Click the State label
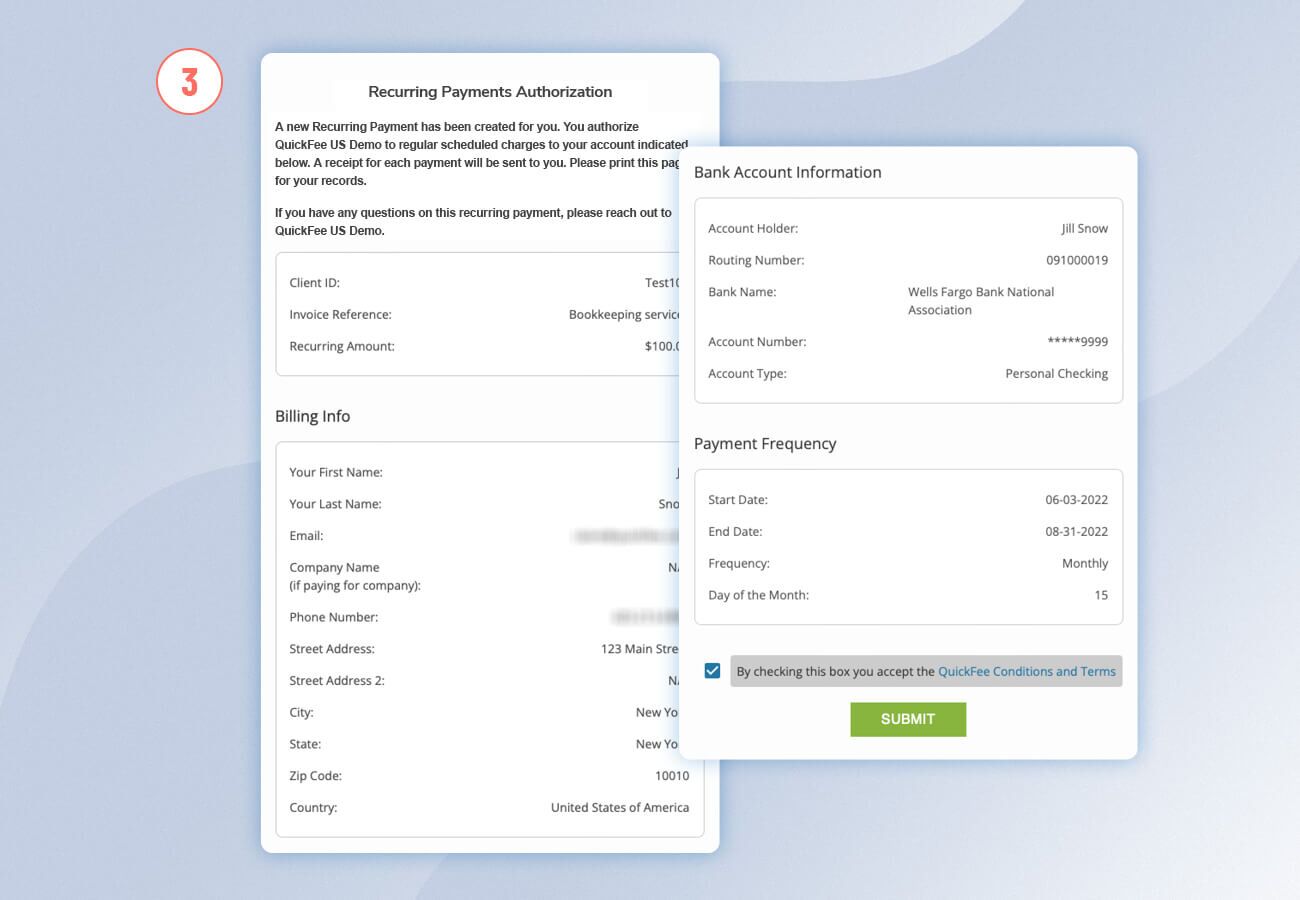This screenshot has height=900, width=1300. [305, 744]
